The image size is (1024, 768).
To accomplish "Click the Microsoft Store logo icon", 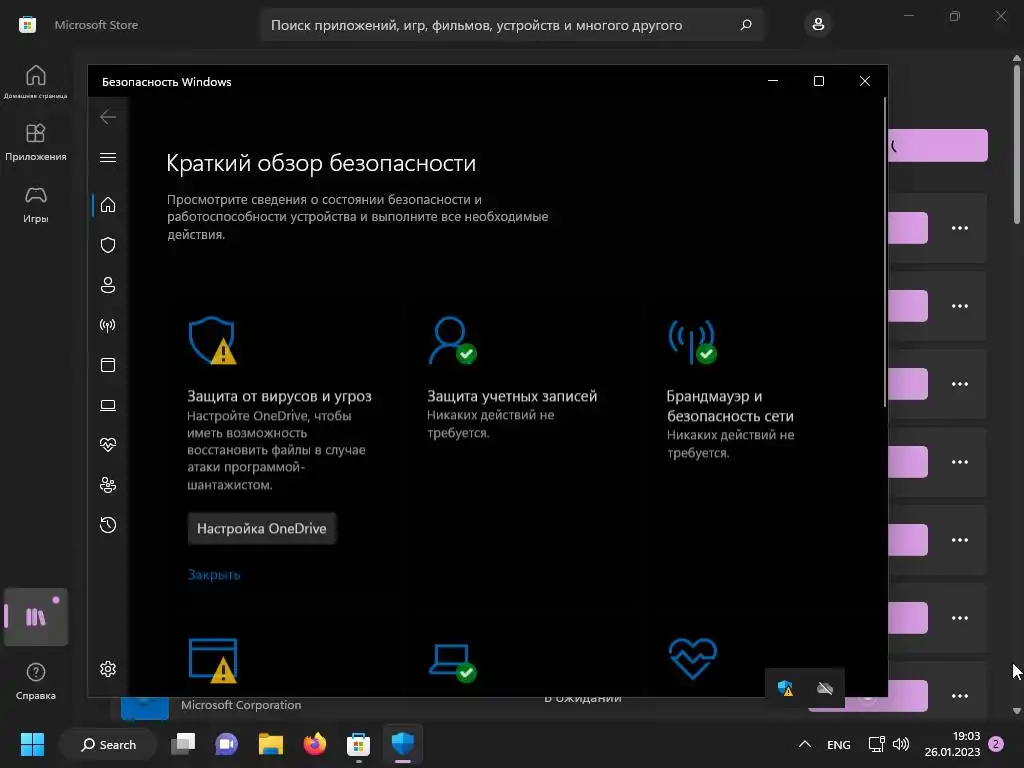I will coord(27,25).
